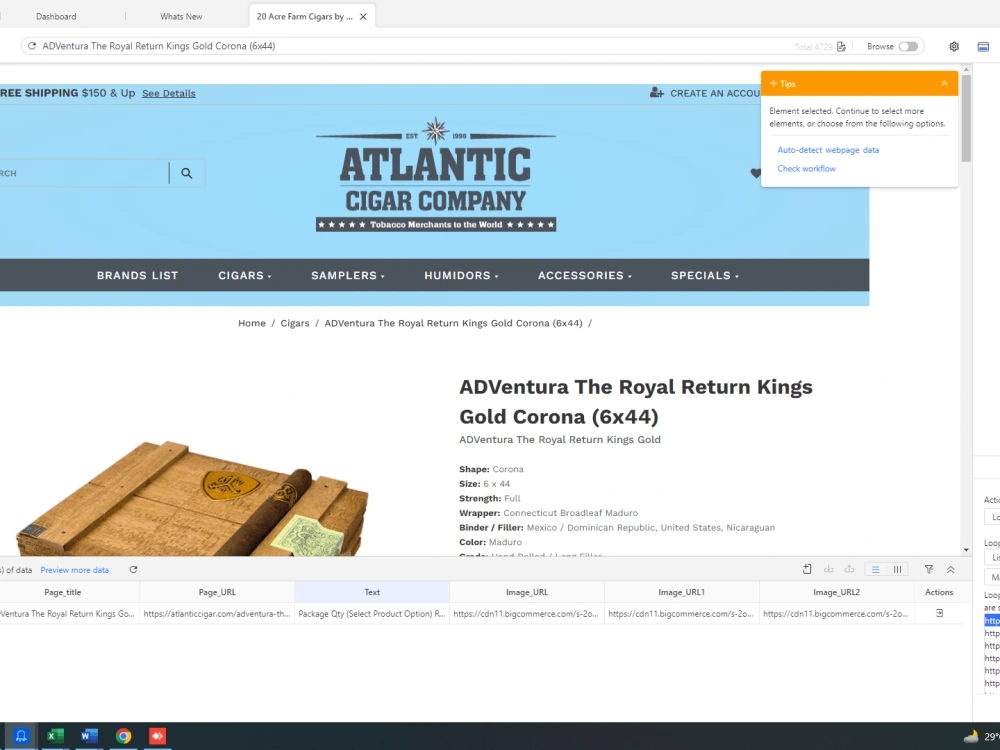Click the See Details shipping link
This screenshot has height=750, width=1000.
[x=169, y=93]
